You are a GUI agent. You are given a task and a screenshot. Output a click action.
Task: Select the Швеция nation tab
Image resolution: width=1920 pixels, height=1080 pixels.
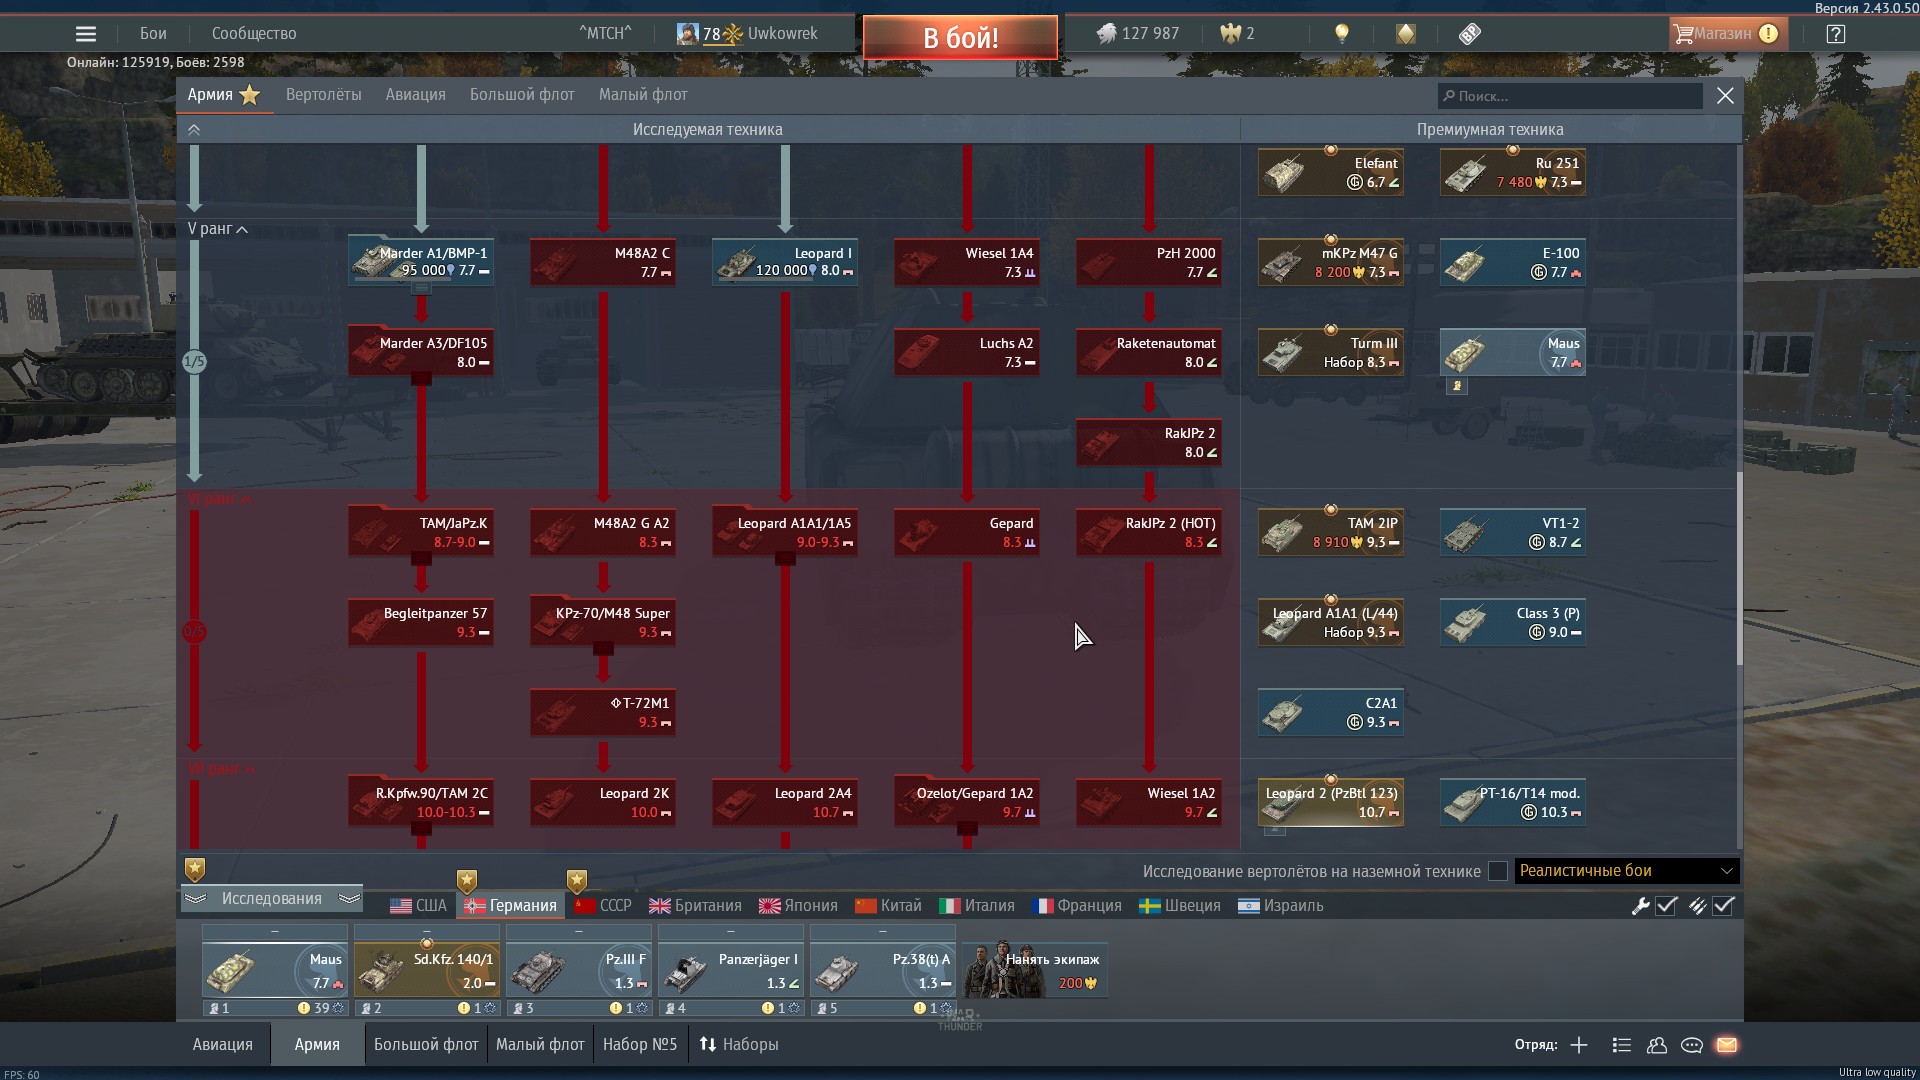pyautogui.click(x=1180, y=906)
